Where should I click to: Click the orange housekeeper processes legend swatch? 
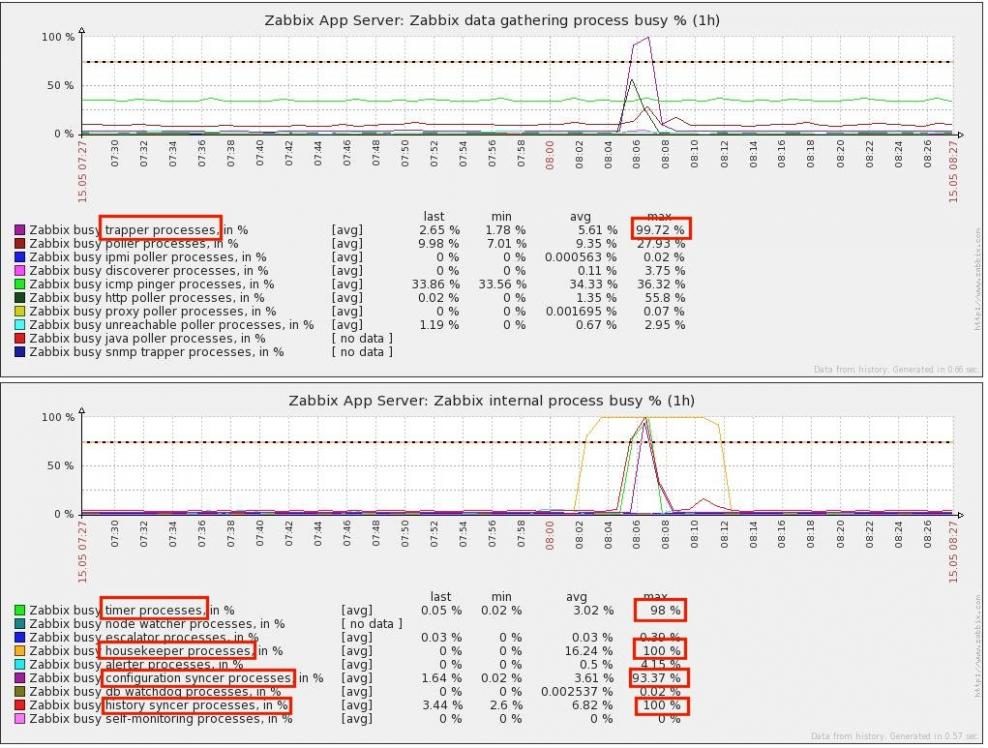click(20, 651)
